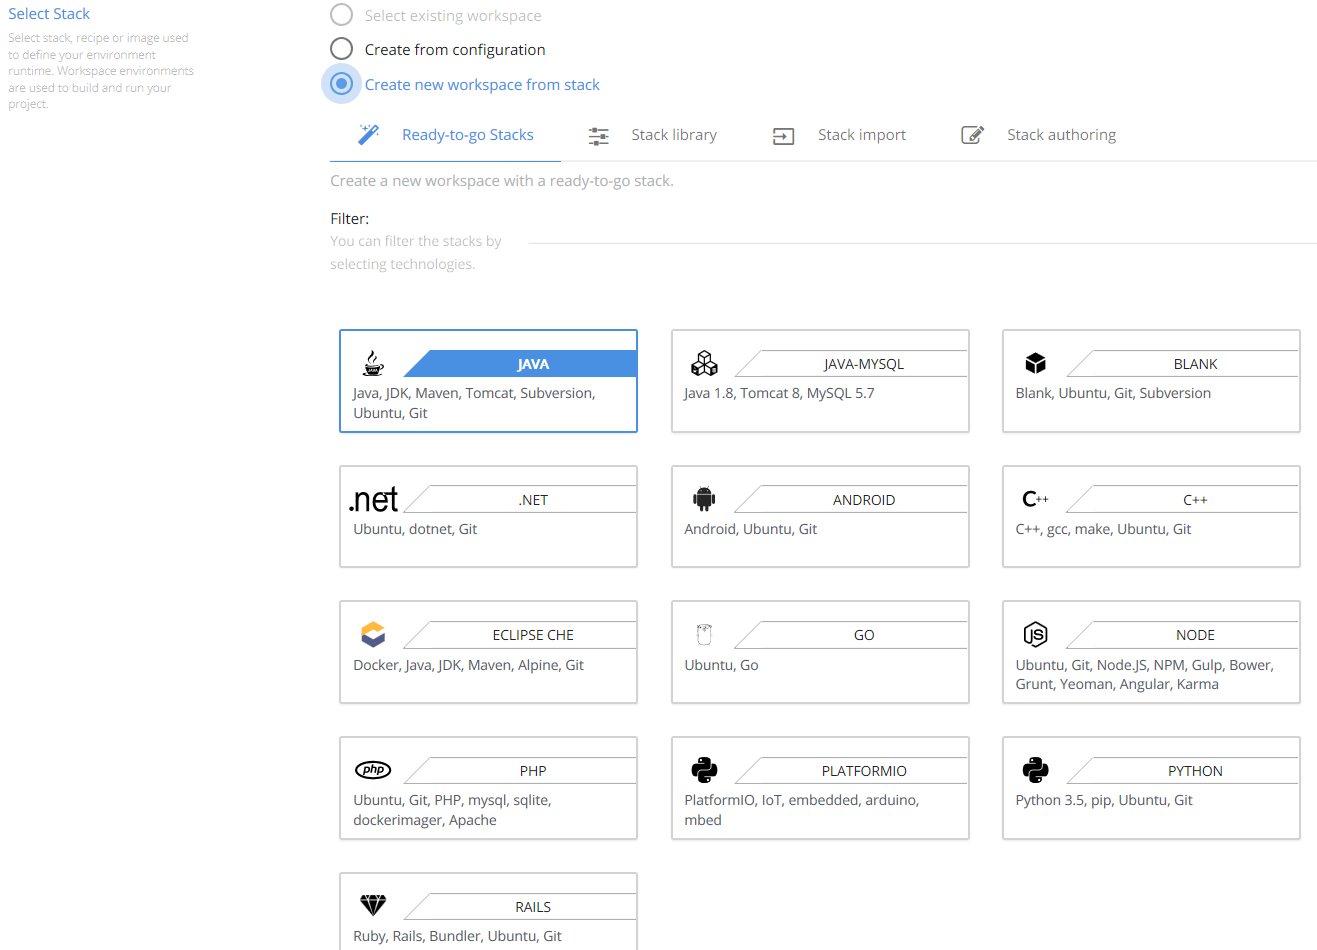The height and width of the screenshot is (950, 1317).
Task: Pick the ECLIPSE CHE stack title
Action: point(533,635)
